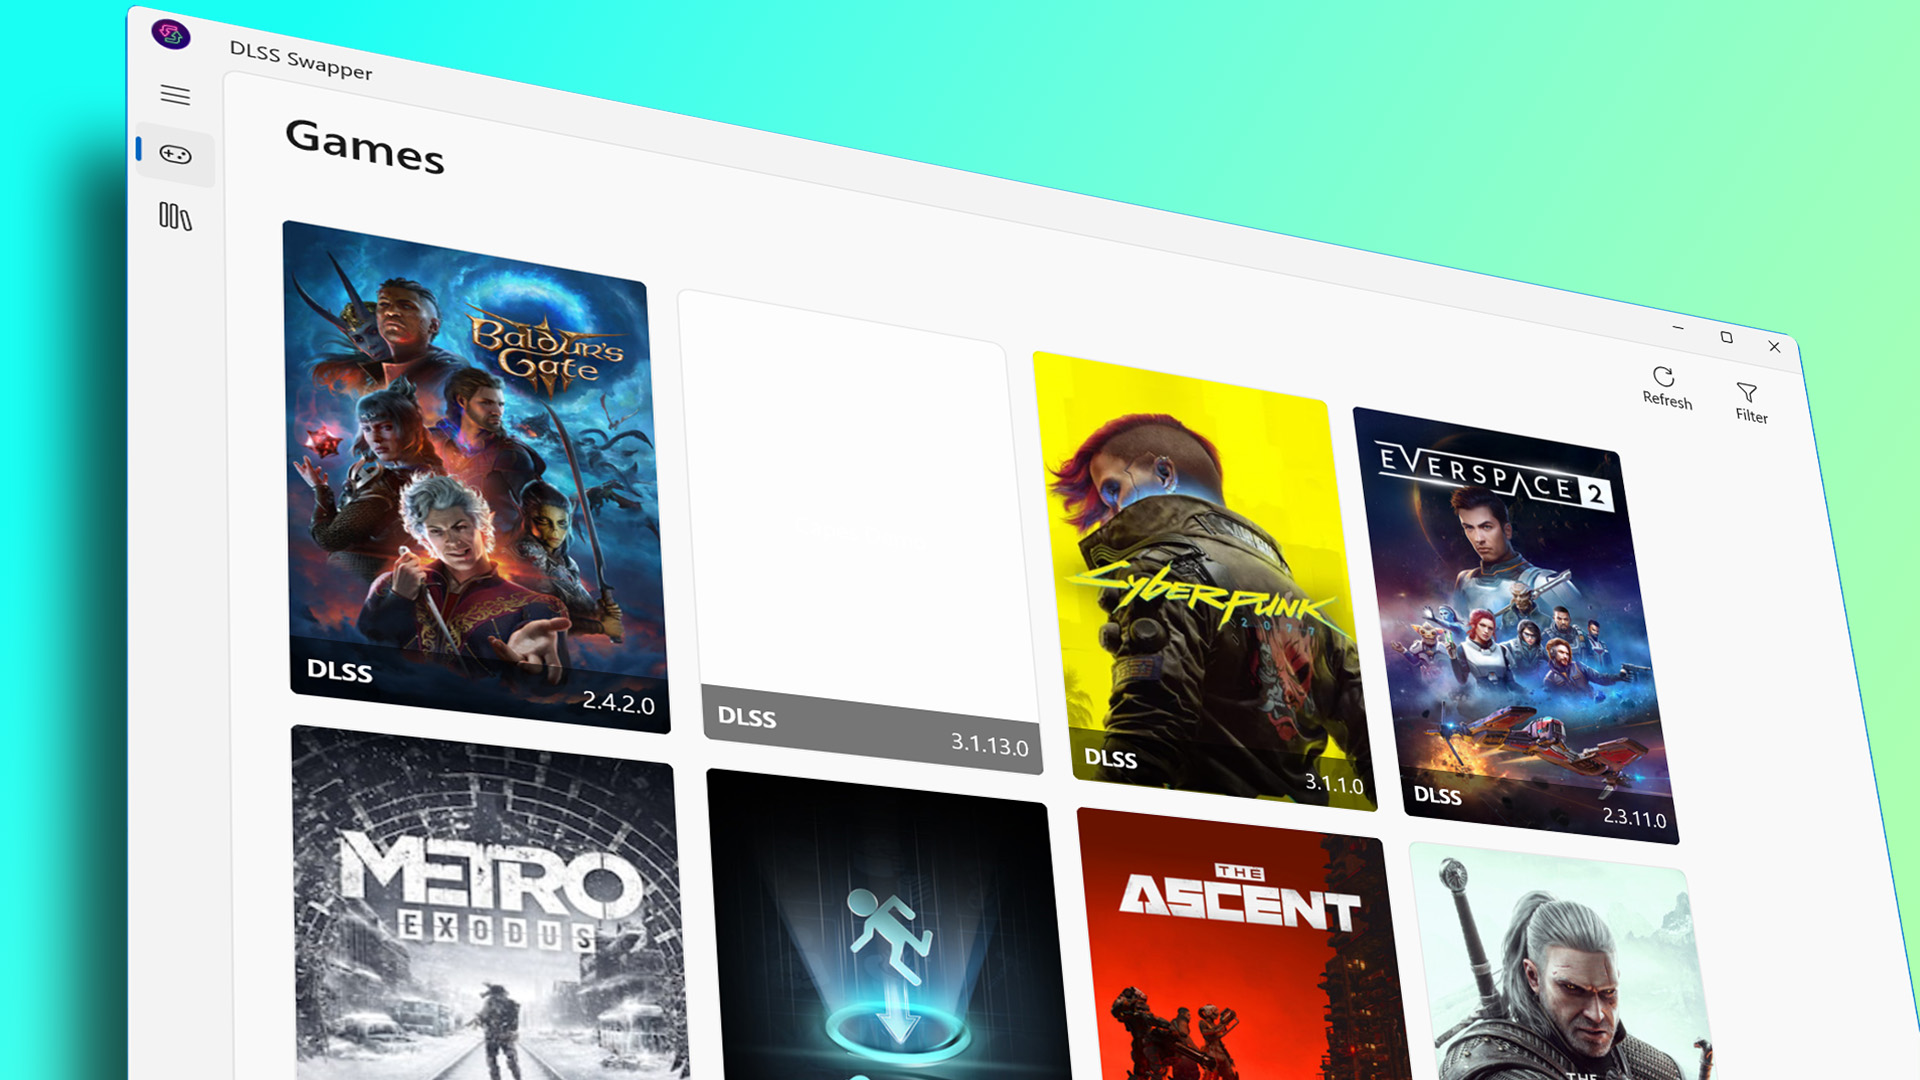Viewport: 1920px width, 1080px height.
Task: Click DLSS version 3.1.13.0 label
Action: point(989,744)
